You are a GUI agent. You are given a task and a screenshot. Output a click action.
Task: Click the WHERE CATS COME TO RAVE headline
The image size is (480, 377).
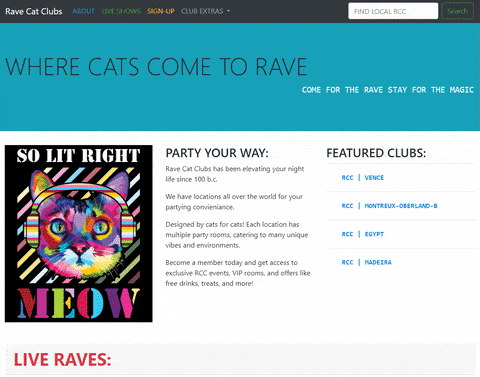(156, 67)
